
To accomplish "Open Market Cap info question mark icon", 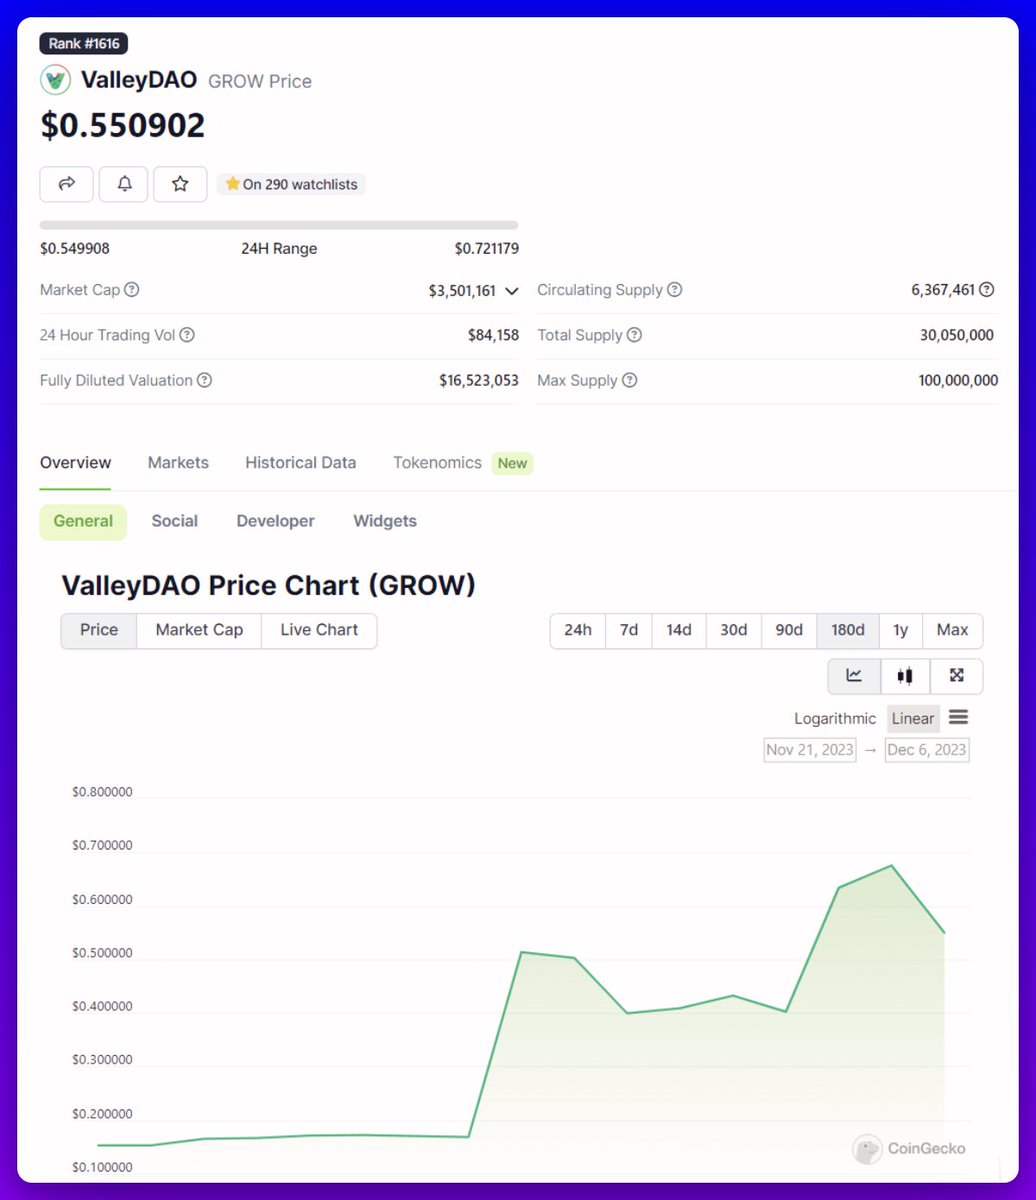I will point(132,290).
